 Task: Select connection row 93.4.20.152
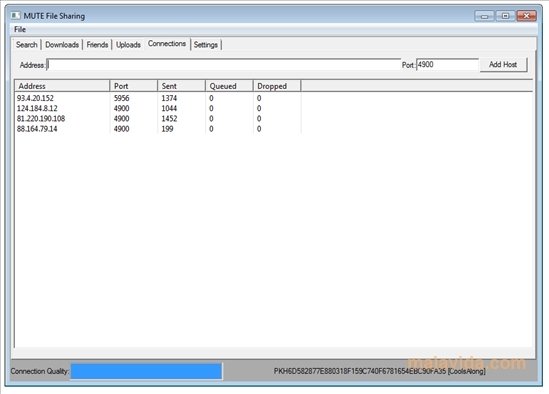158,98
